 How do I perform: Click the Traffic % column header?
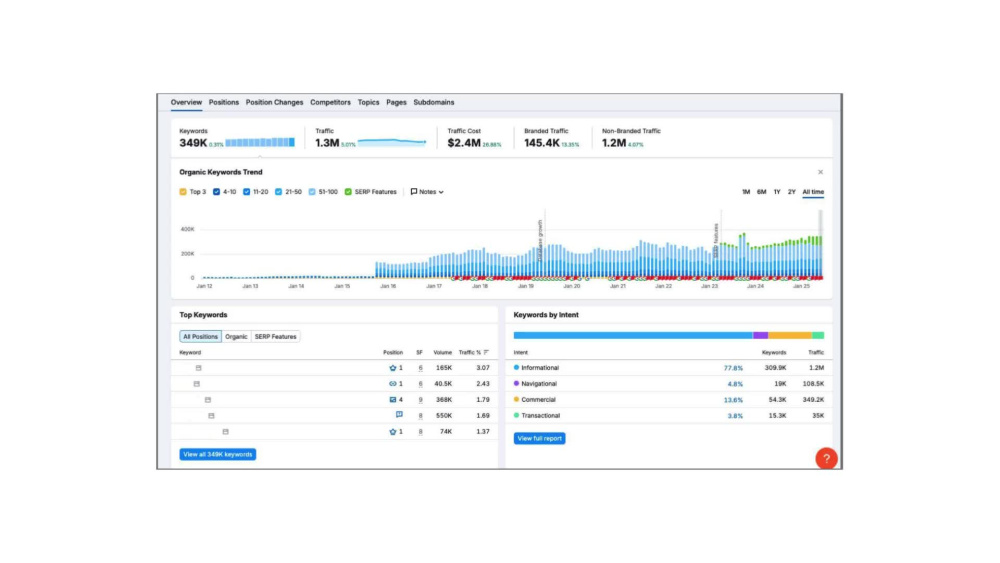(x=469, y=352)
